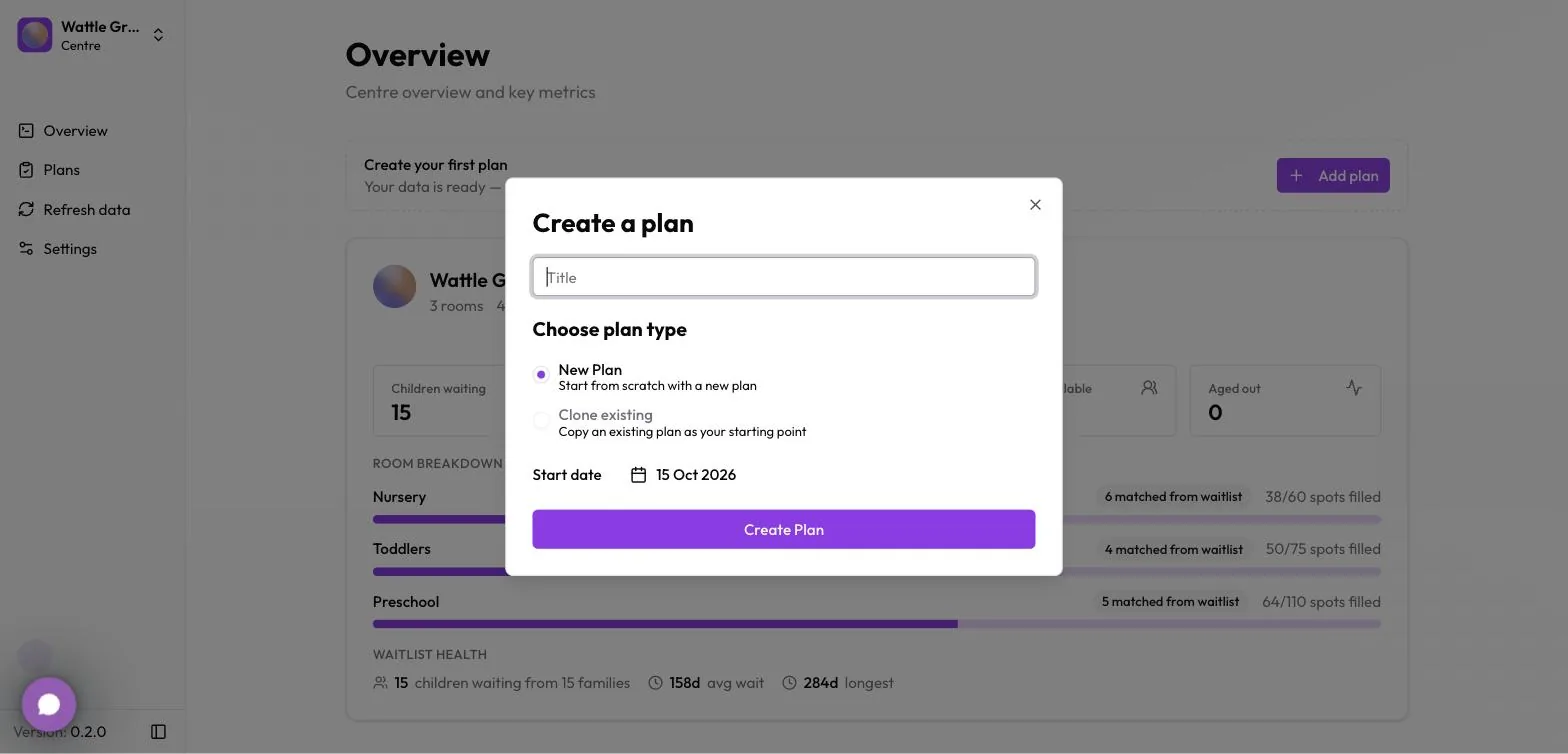Select the New Plan radio option
The image size is (1568, 754).
pos(541,375)
